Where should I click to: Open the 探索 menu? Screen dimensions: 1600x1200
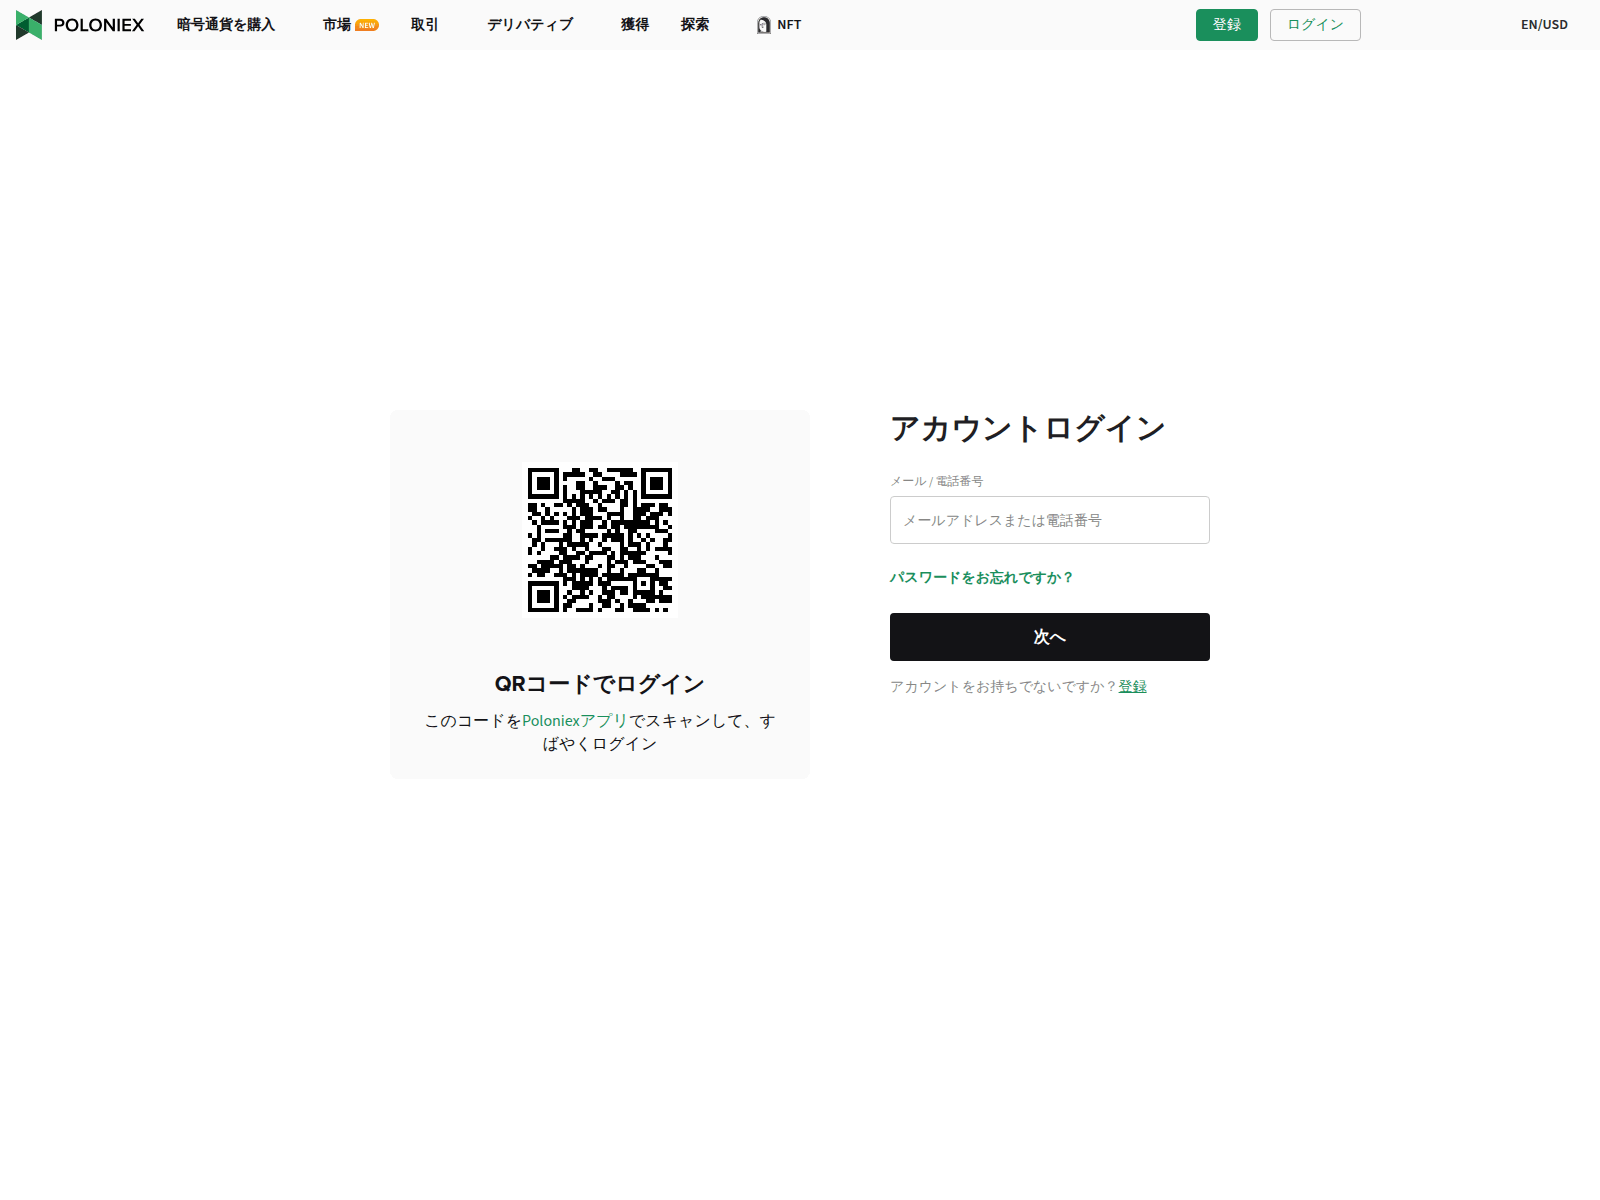(695, 25)
